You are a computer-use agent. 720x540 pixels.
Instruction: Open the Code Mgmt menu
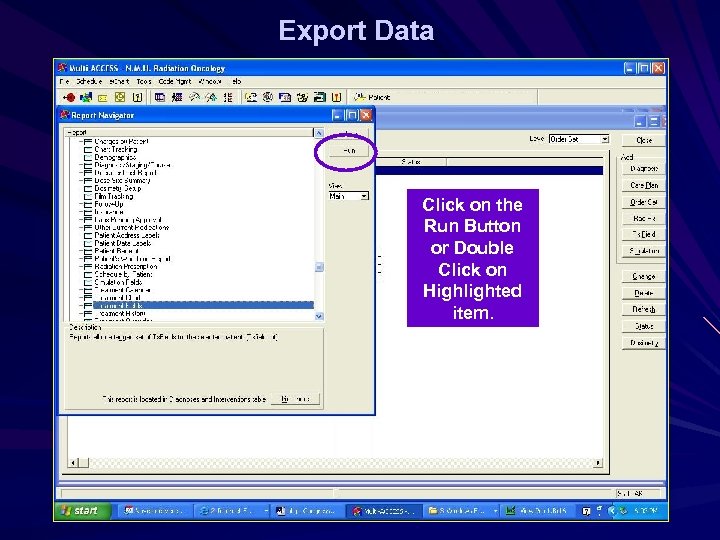(174, 81)
